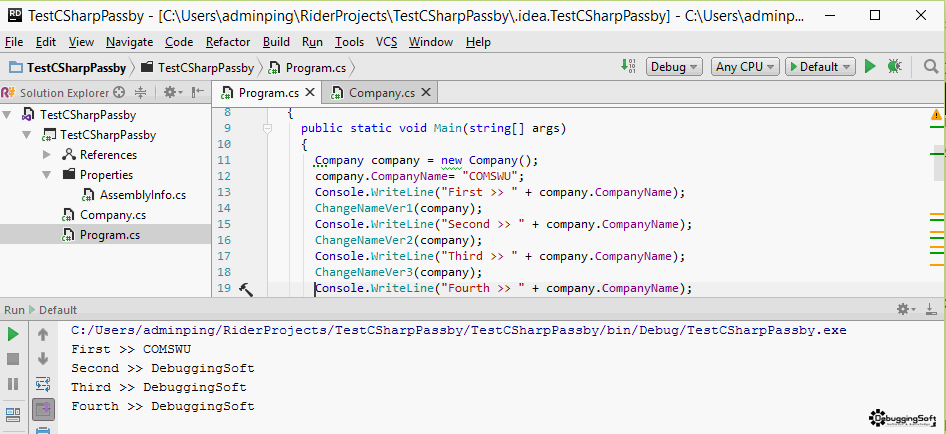
Task: Open the Code menu
Action: point(179,42)
